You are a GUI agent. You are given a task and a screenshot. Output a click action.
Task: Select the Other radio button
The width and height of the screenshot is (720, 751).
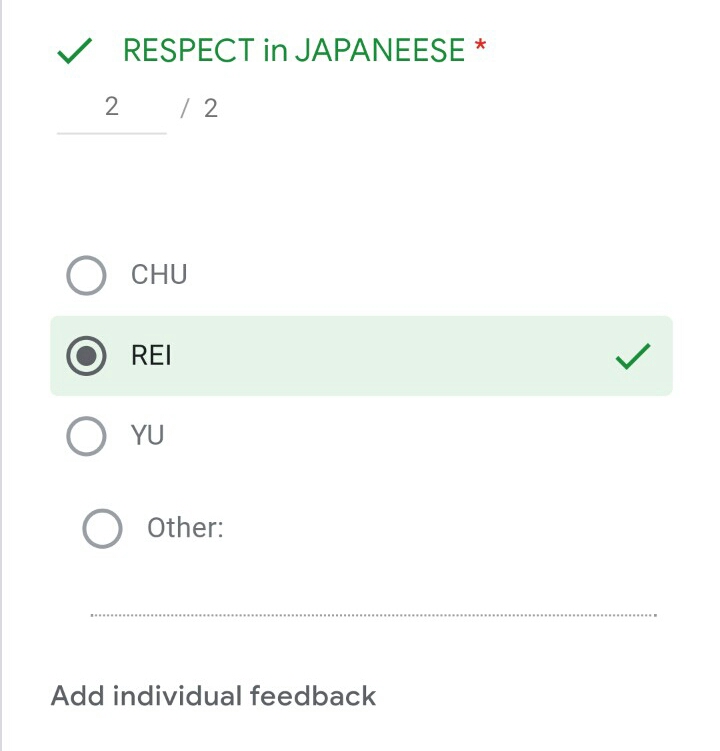(x=102, y=528)
